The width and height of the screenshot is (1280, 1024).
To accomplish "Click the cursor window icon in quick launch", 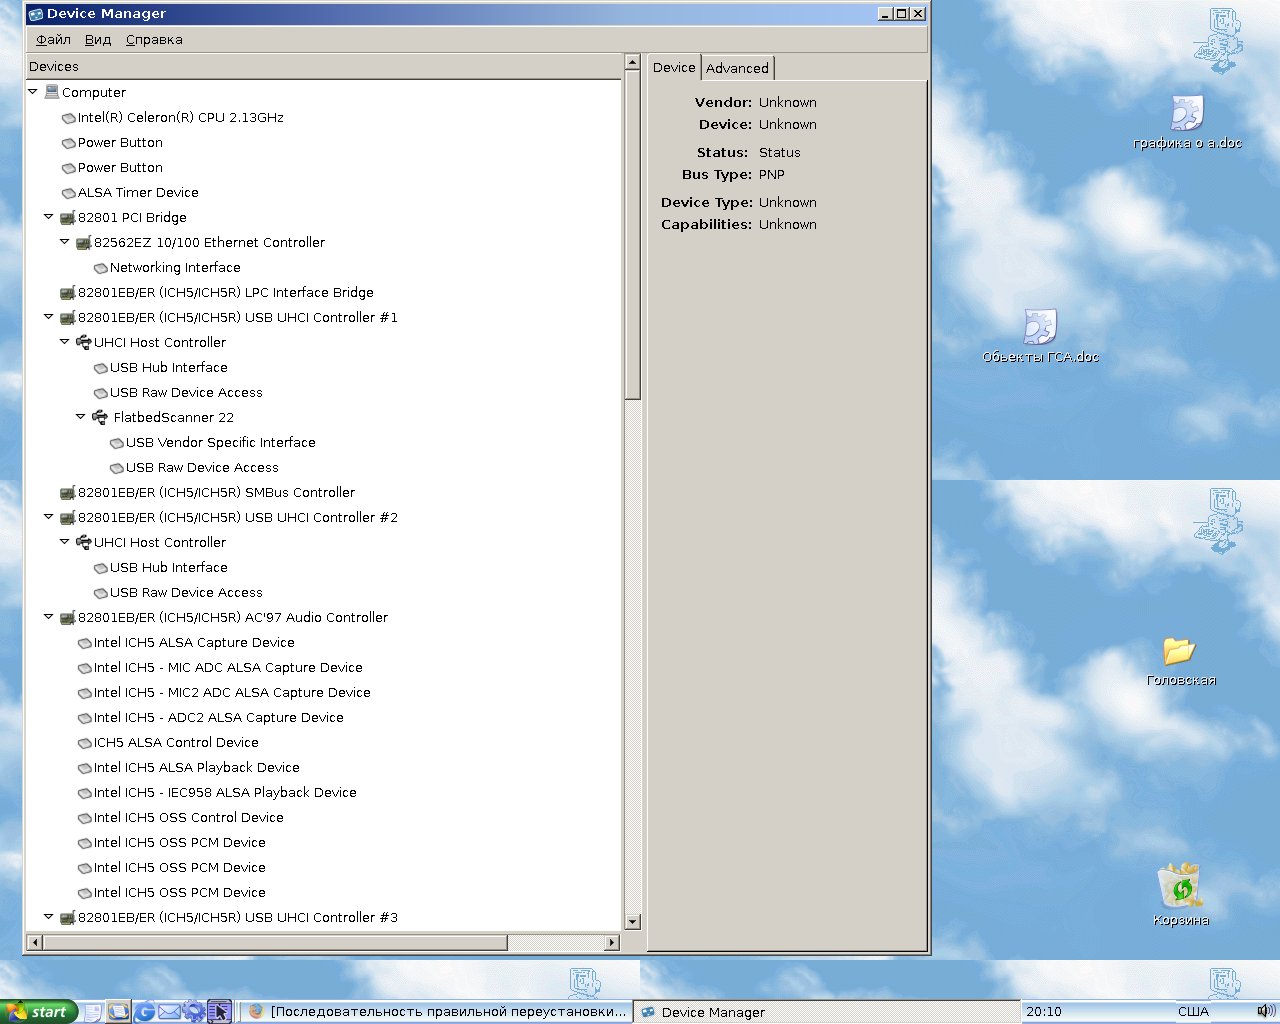I will [x=219, y=1012].
